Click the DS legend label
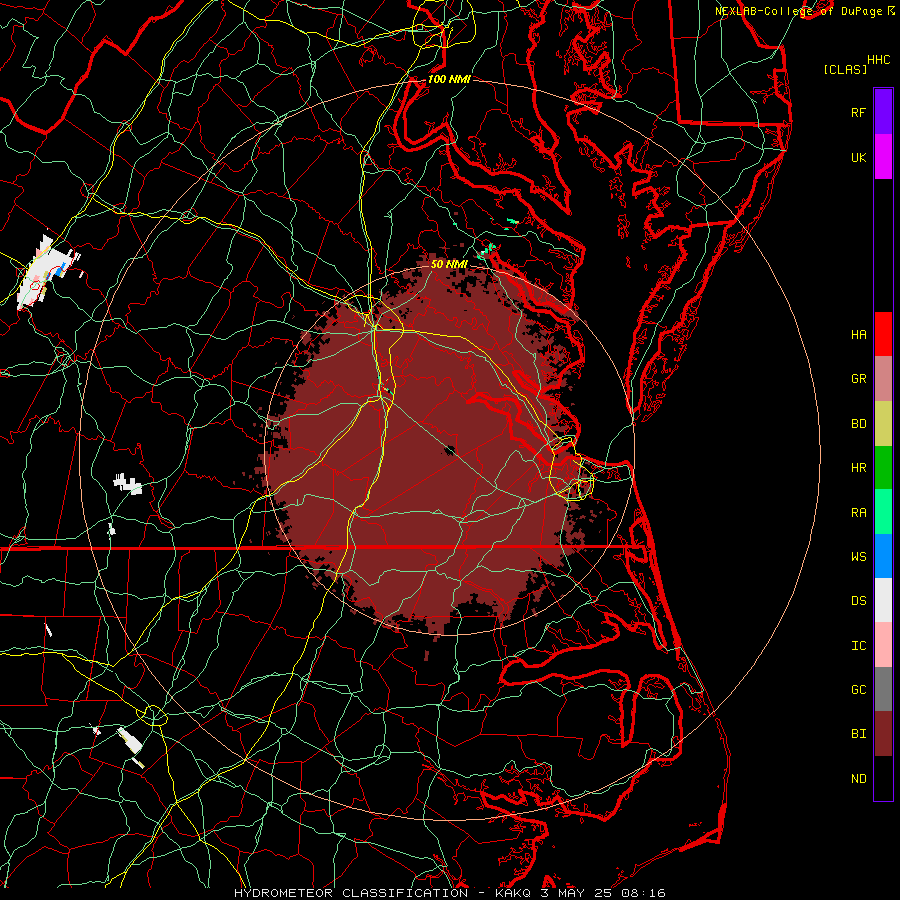 (x=858, y=601)
